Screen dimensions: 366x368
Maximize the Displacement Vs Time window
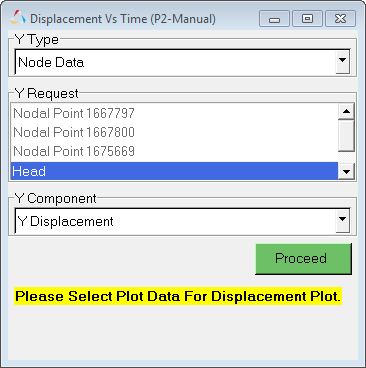tap(307, 19)
